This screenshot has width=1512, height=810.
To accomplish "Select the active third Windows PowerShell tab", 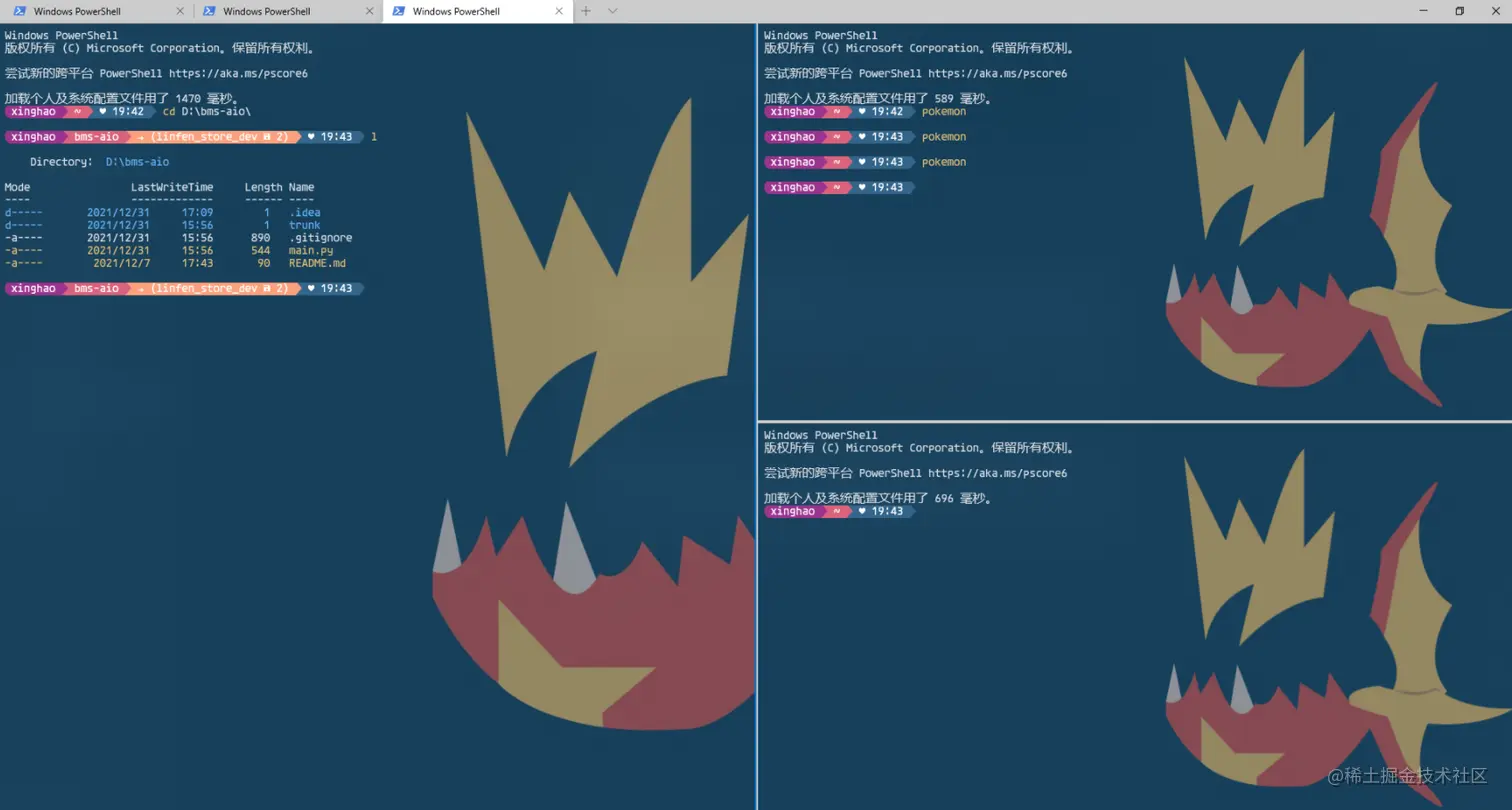I will click(x=476, y=11).
